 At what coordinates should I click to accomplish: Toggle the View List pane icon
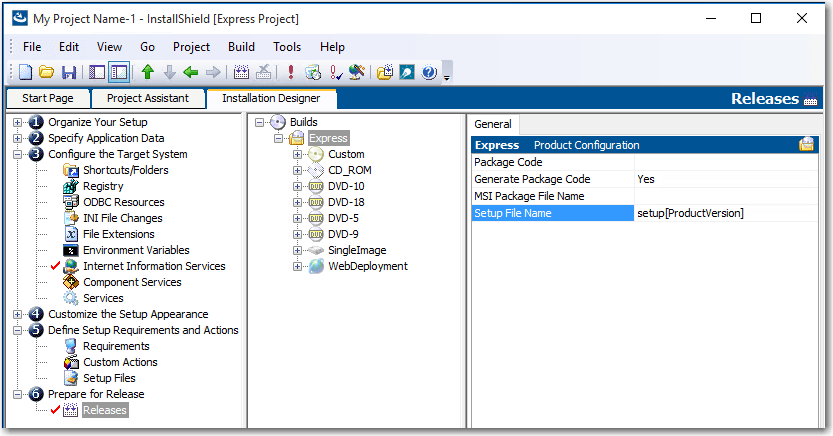pos(97,72)
